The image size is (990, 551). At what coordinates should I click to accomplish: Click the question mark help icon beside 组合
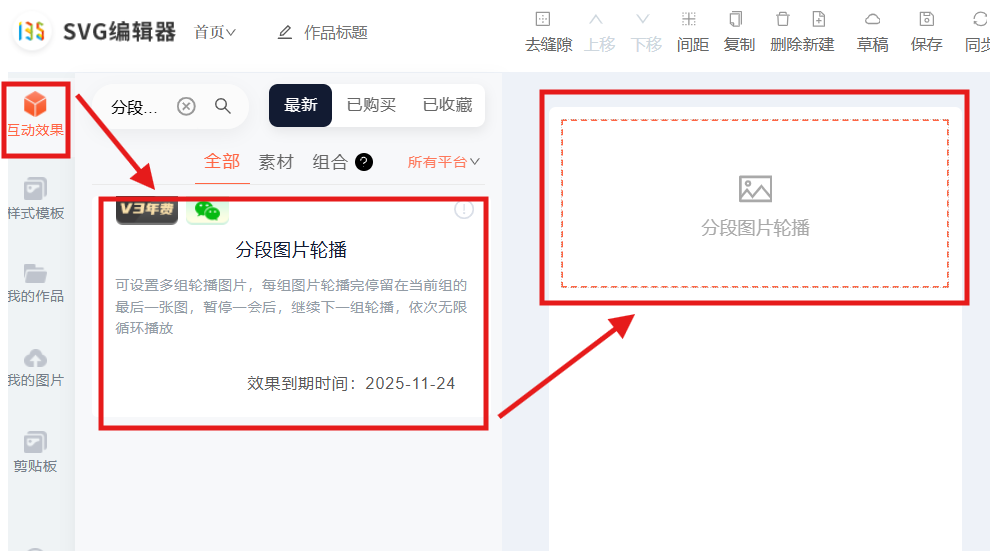(x=364, y=162)
